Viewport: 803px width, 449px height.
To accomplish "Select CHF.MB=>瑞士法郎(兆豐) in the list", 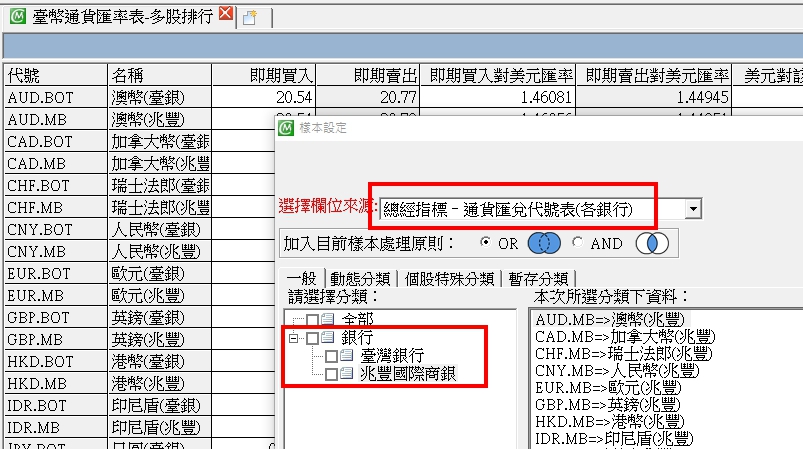I will [623, 354].
